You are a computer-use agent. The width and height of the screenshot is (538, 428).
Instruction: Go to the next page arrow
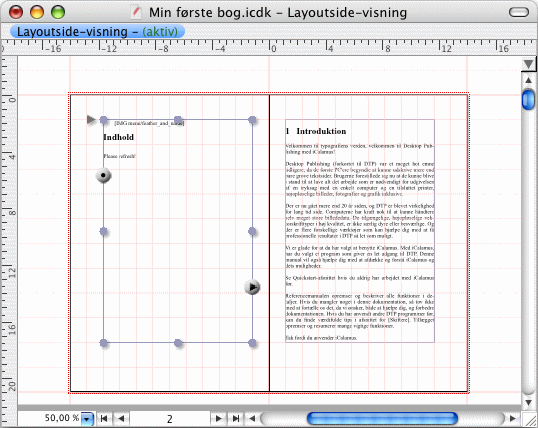pos(218,418)
